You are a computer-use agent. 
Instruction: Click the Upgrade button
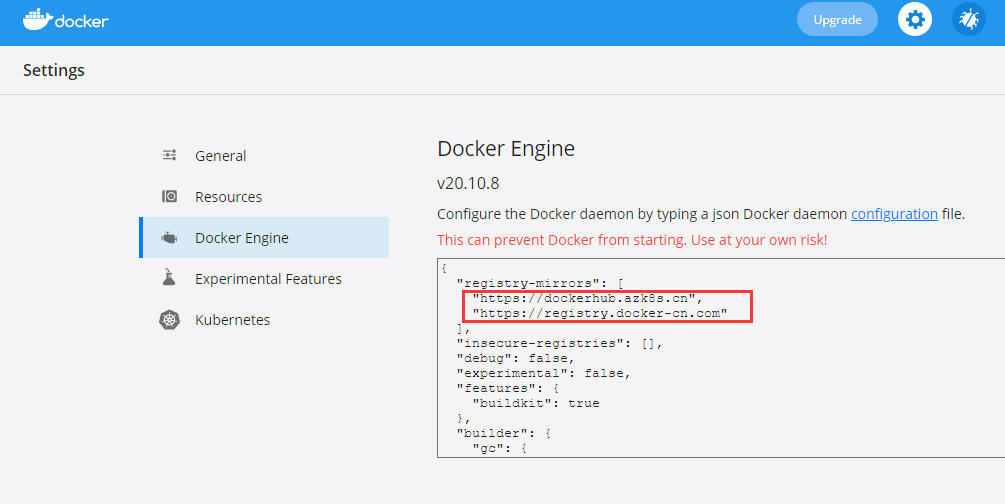[837, 20]
